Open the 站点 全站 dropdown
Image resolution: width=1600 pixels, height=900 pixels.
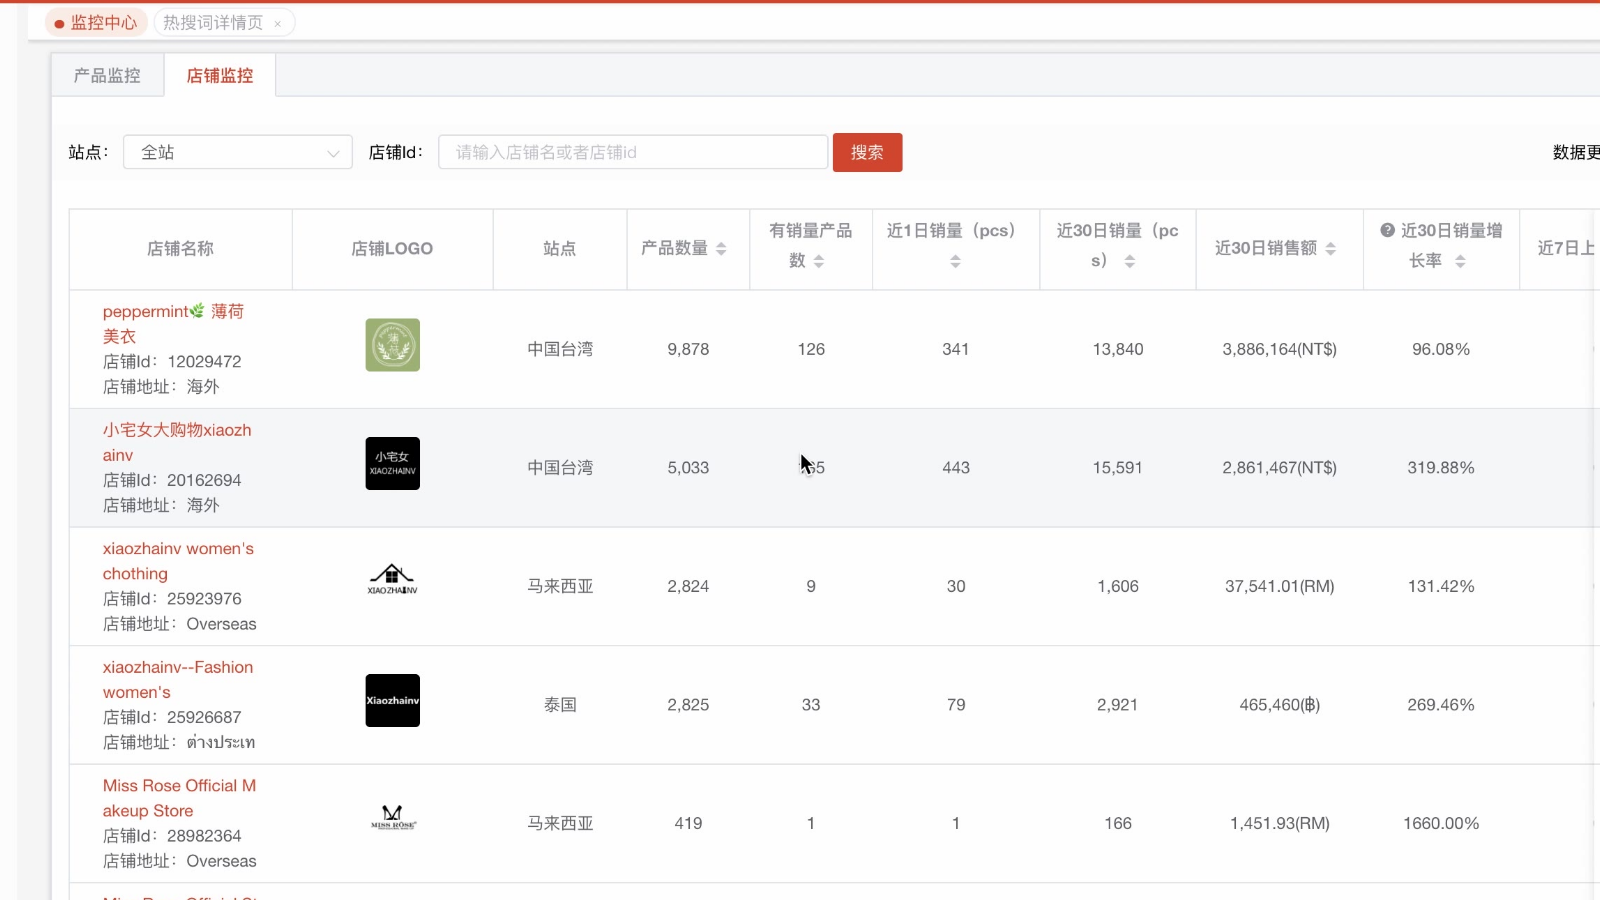(238, 152)
